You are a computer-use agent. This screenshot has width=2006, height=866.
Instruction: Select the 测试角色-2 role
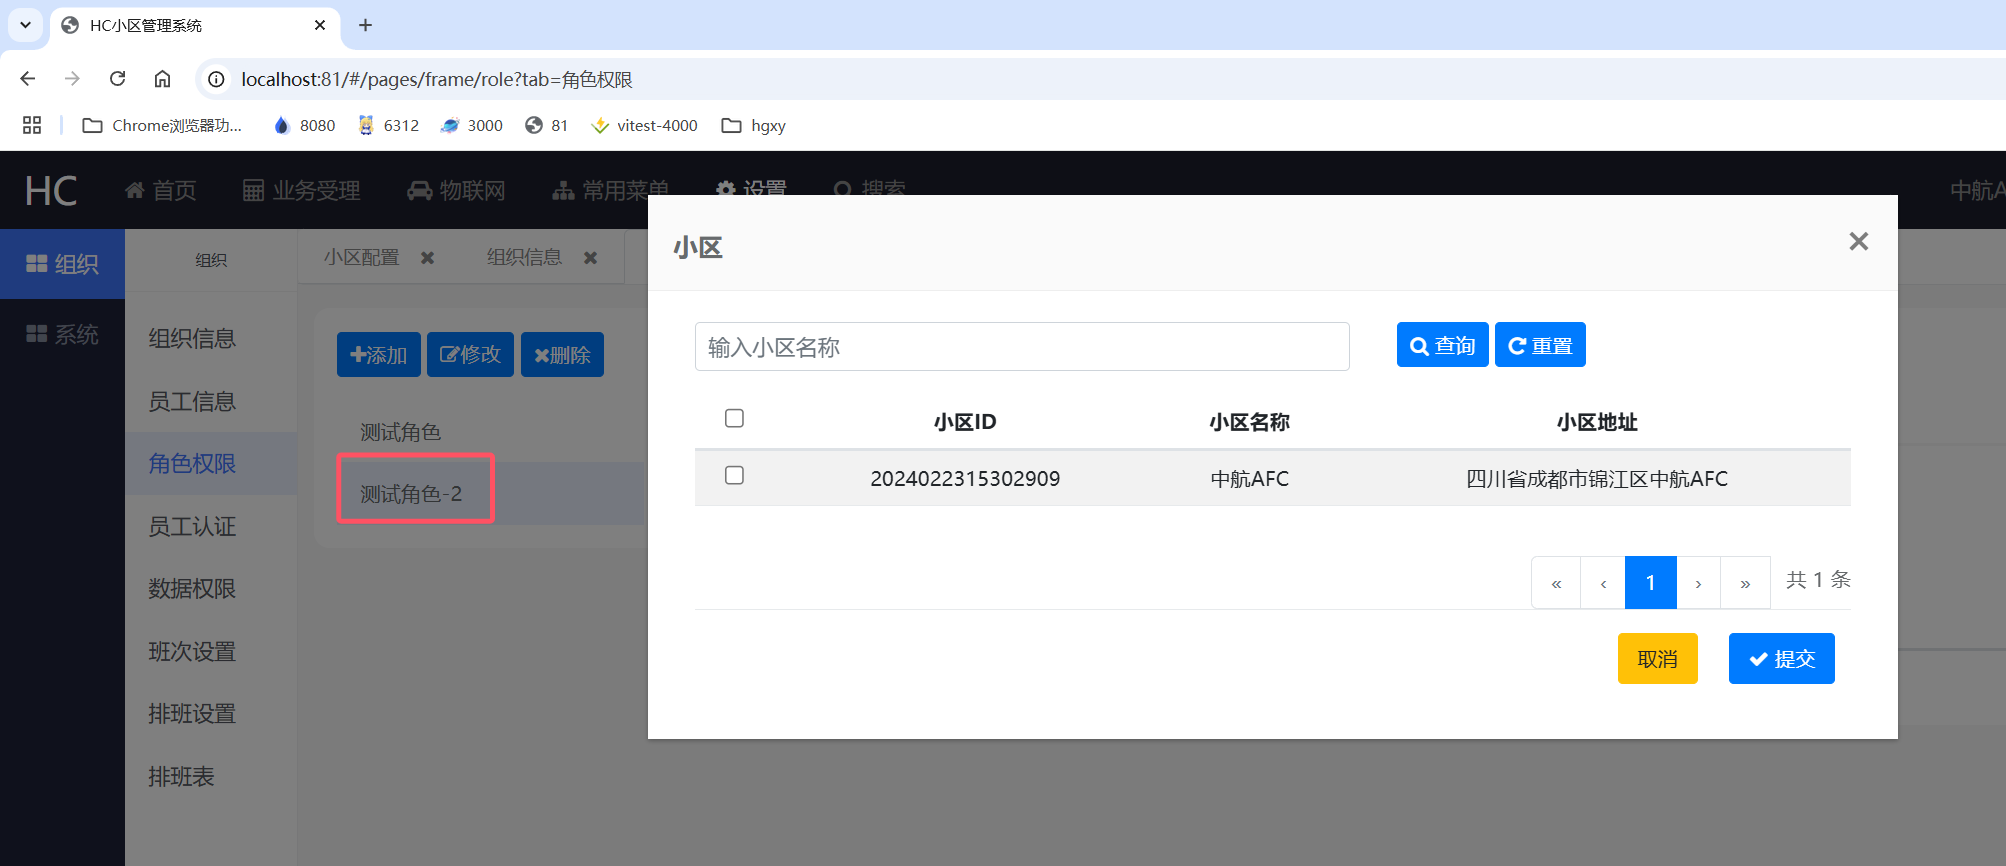[411, 494]
